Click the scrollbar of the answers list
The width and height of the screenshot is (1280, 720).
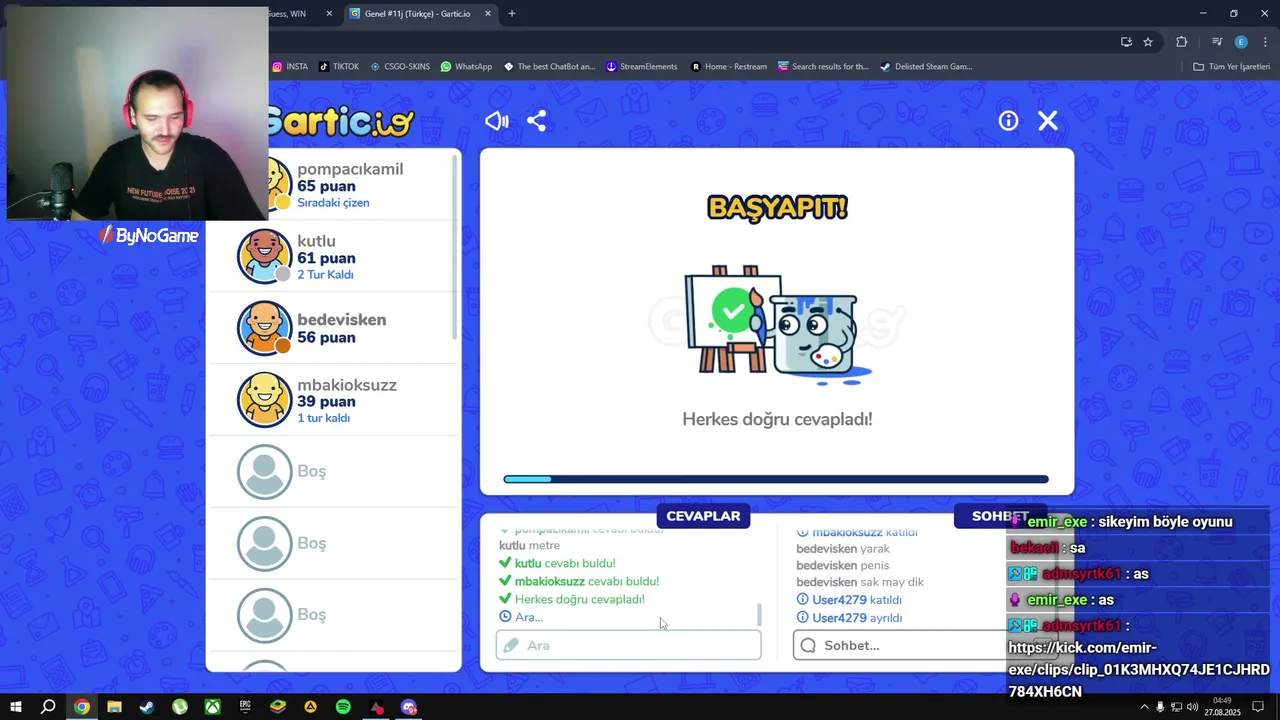pos(759,615)
